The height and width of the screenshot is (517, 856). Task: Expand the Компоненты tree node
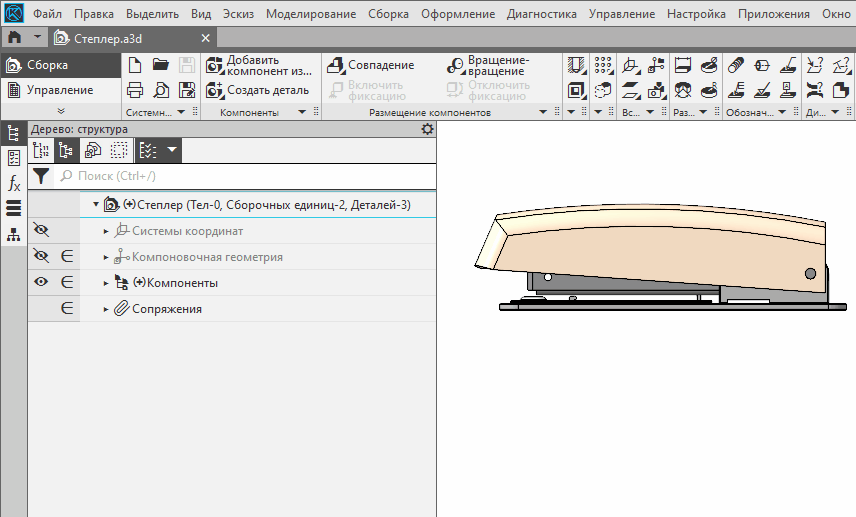pyautogui.click(x=106, y=283)
